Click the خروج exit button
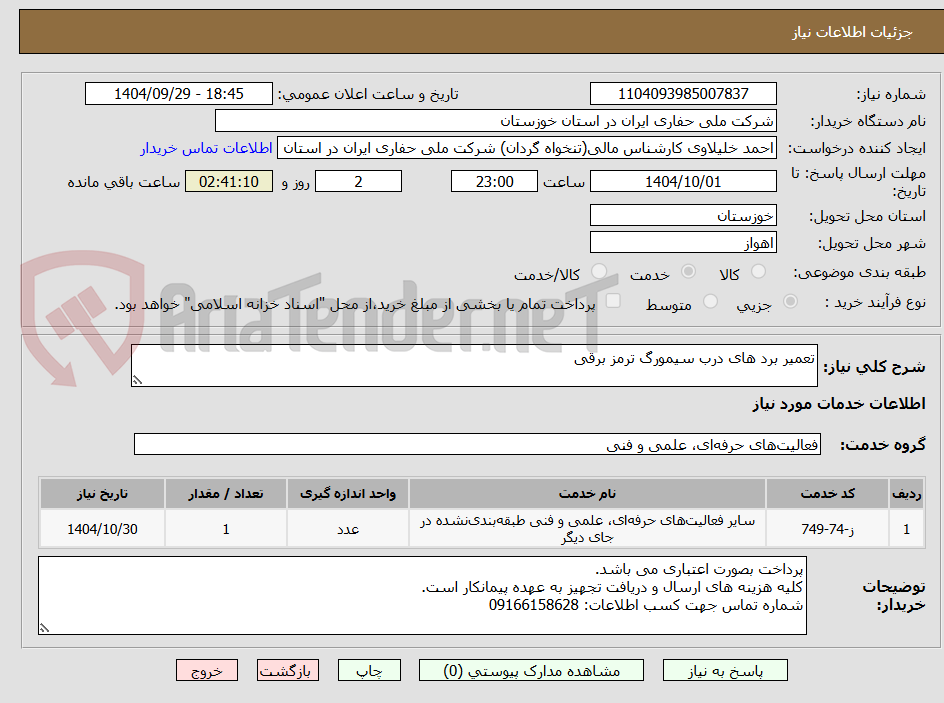Screen dimensions: 944x703 (x=207, y=670)
